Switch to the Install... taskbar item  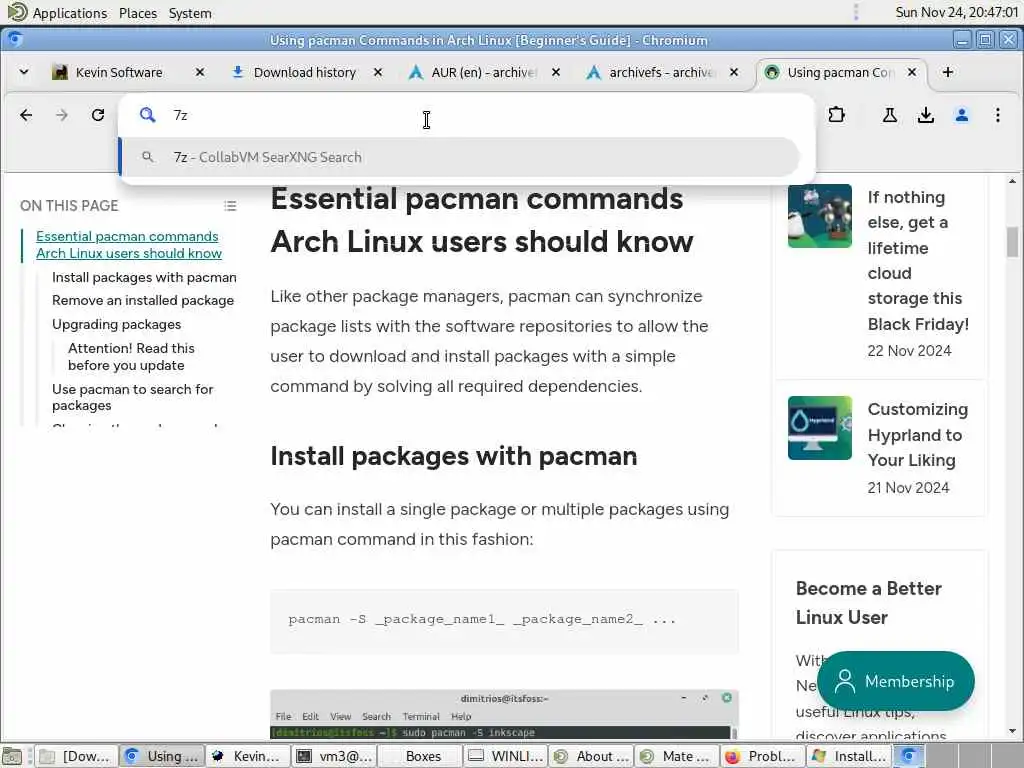pyautogui.click(x=848, y=756)
